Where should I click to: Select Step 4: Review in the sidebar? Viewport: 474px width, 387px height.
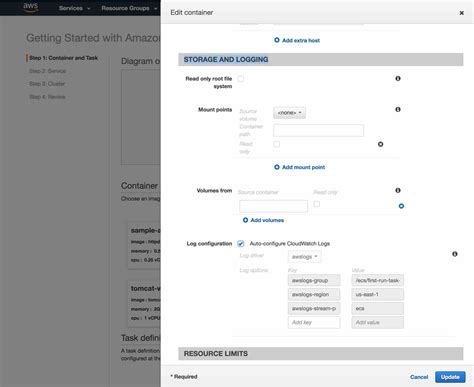pyautogui.click(x=47, y=97)
